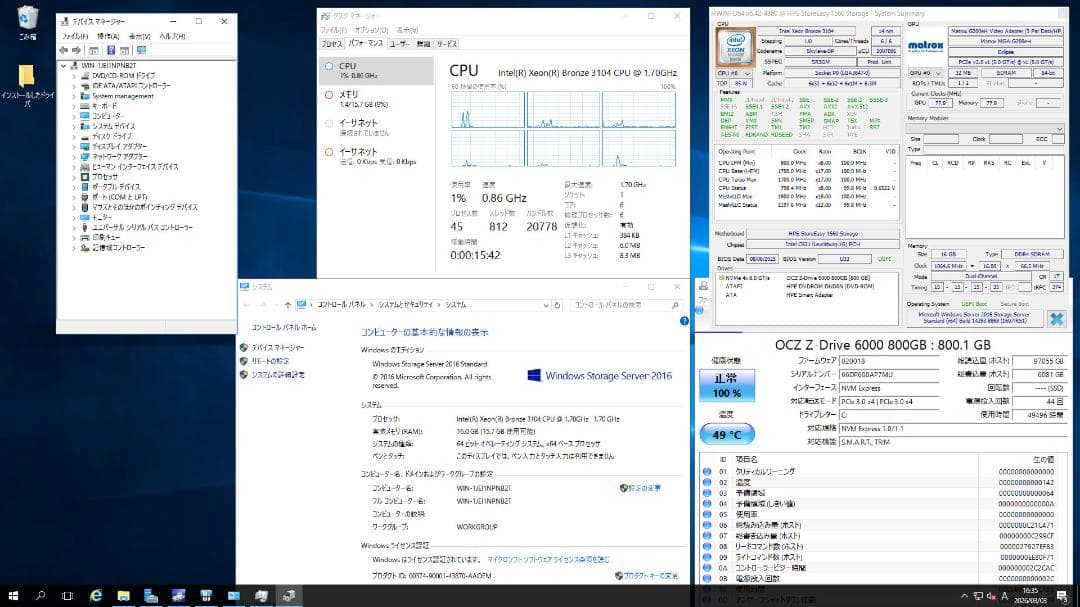The image size is (1080, 607).
Task: Open Advanced system settings link
Action: tap(278, 375)
